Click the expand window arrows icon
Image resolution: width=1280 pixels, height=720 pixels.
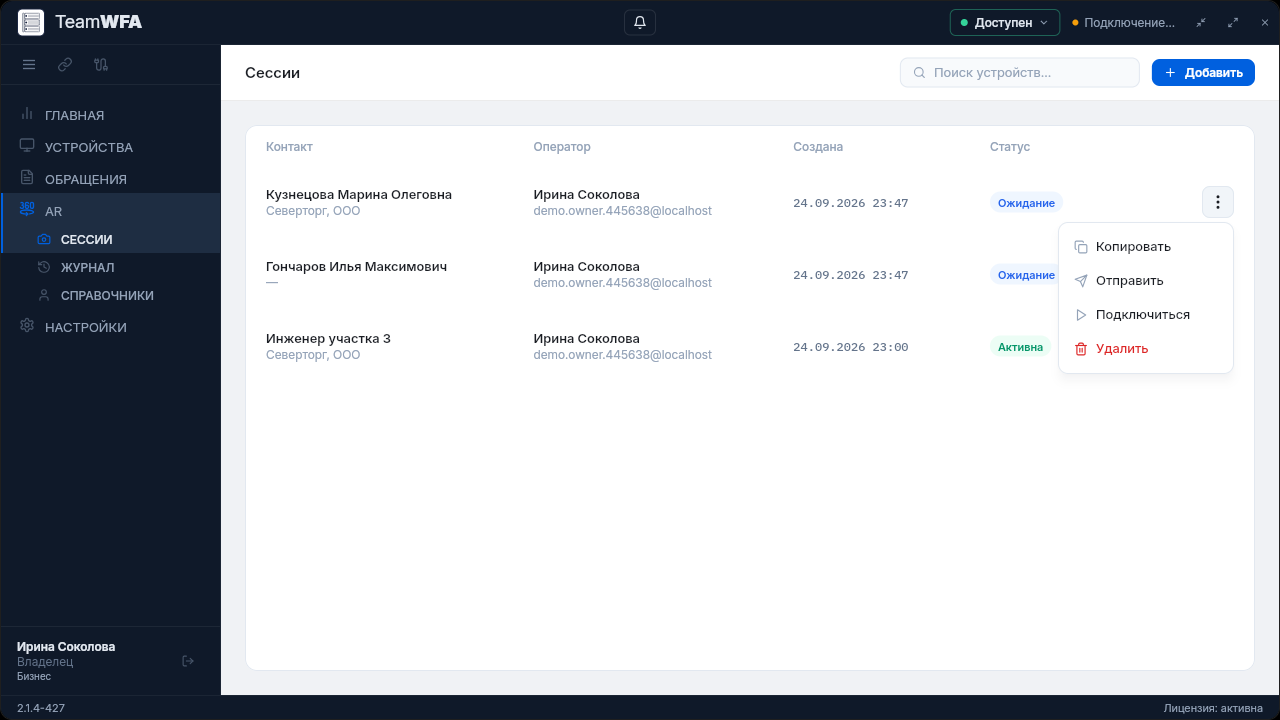coord(1233,22)
